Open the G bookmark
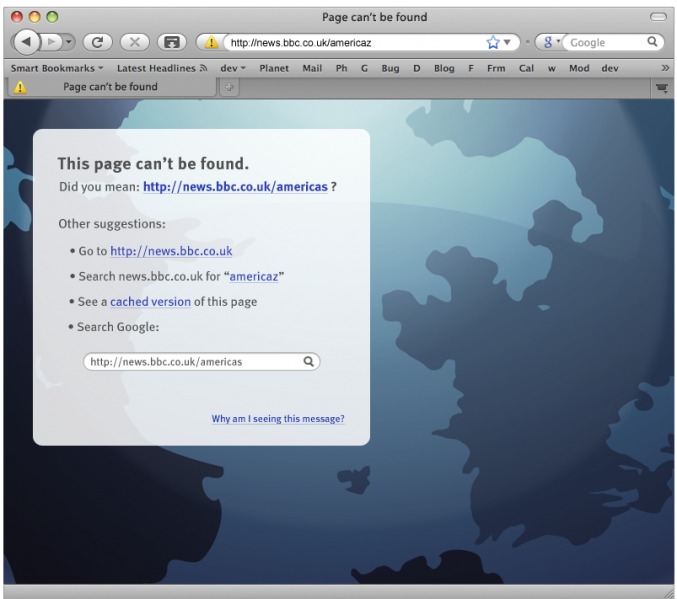677x599 pixels. (x=364, y=68)
